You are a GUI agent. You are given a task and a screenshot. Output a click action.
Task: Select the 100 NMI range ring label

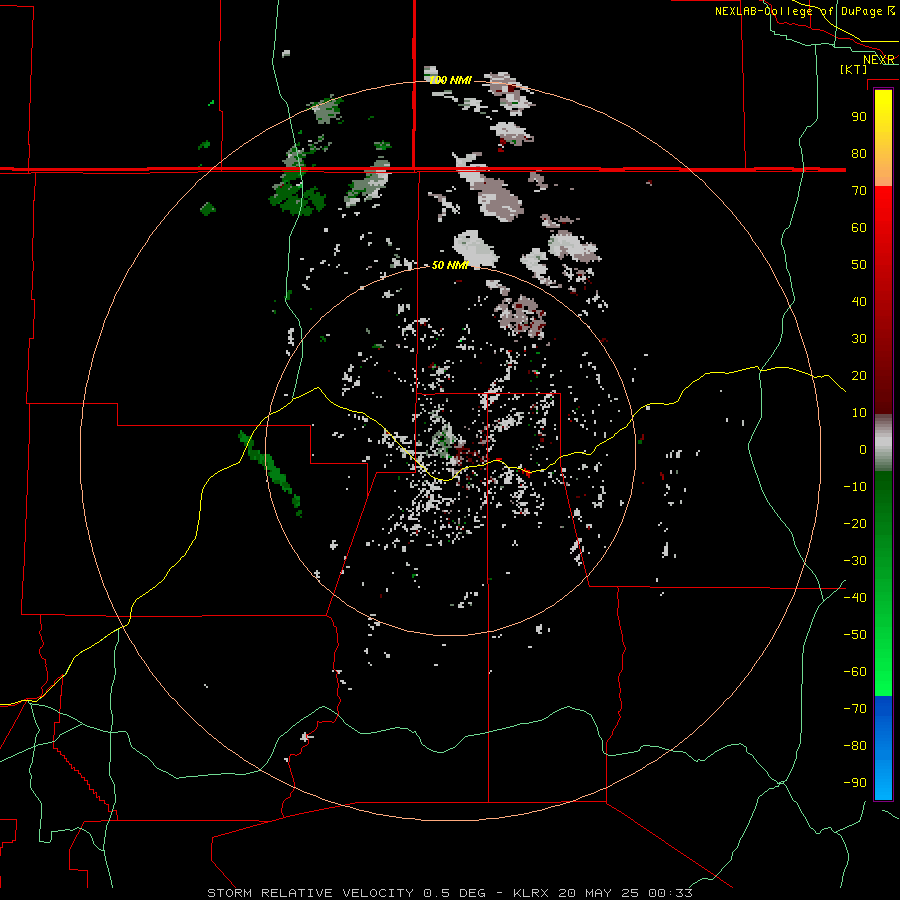451,80
